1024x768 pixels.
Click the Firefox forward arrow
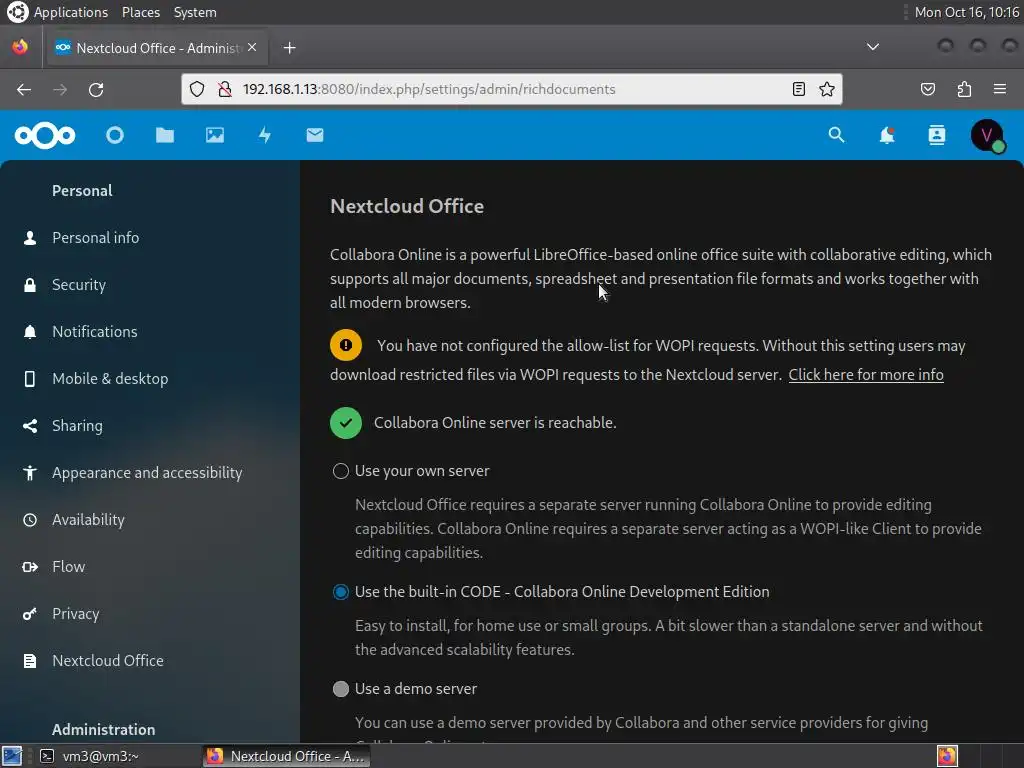[x=60, y=89]
